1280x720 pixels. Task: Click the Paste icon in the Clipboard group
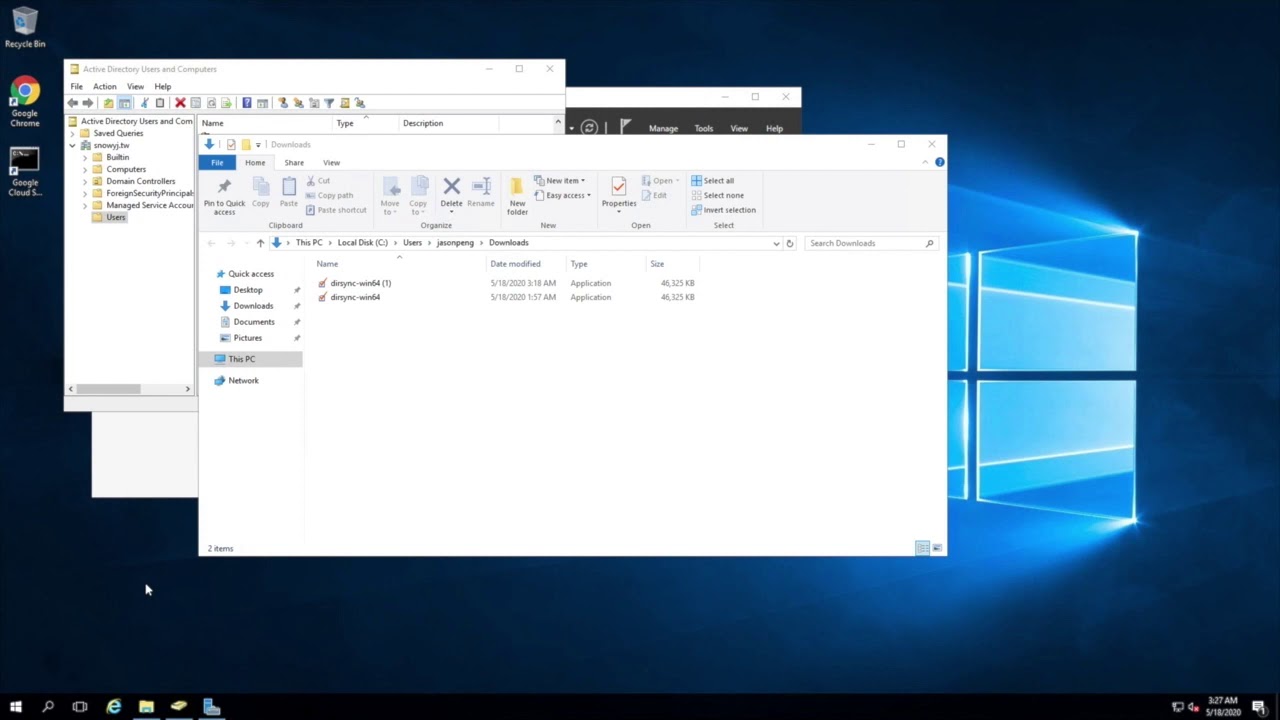click(x=289, y=186)
